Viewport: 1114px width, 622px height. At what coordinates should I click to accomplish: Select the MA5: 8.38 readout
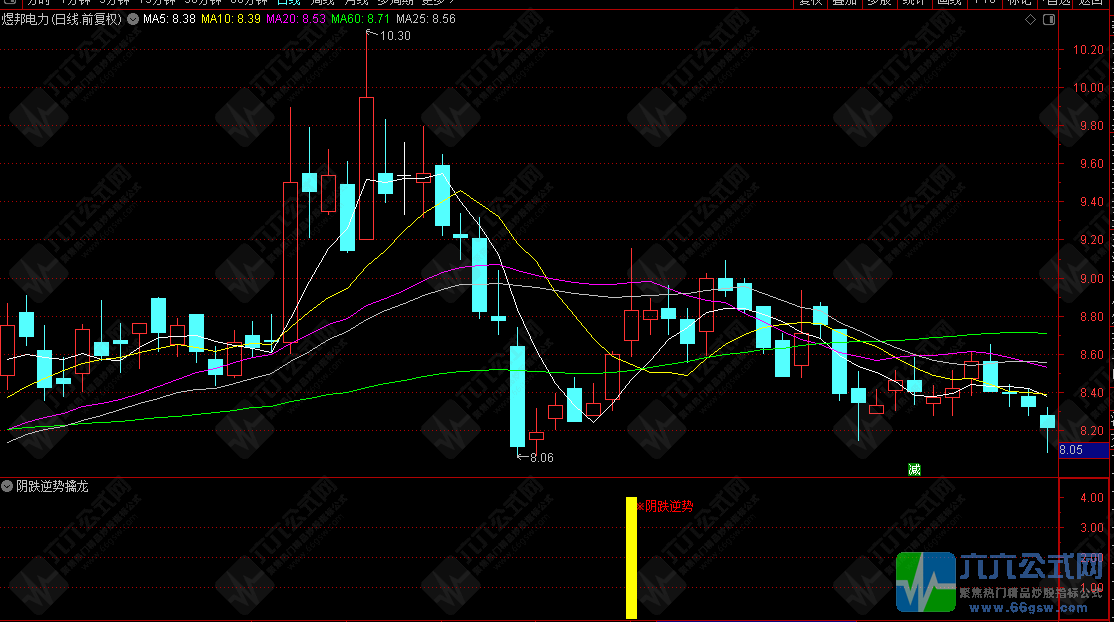click(169, 19)
